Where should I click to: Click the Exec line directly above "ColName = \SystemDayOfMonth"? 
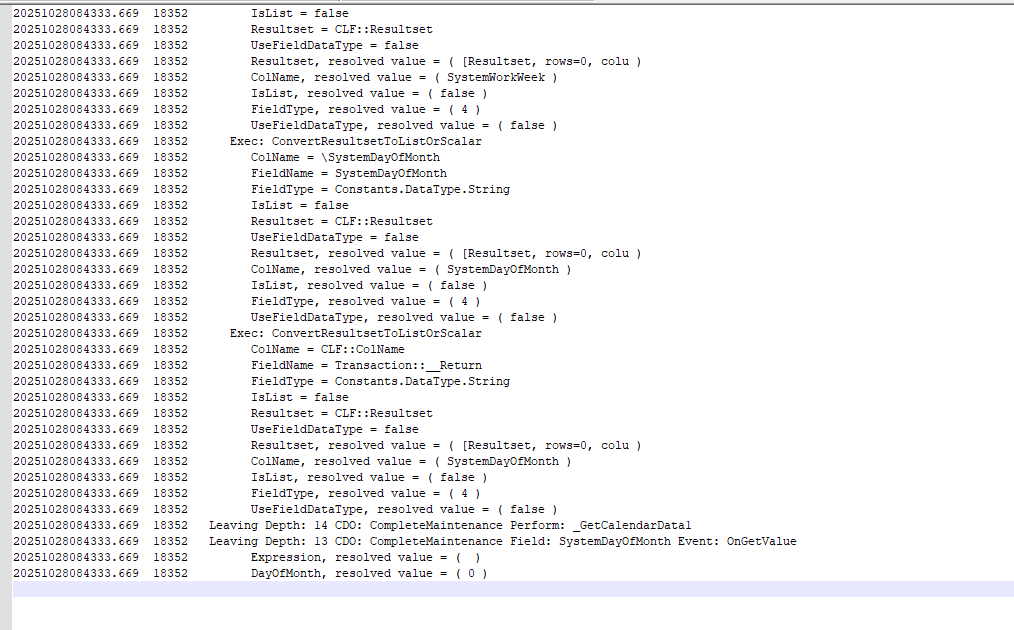click(x=356, y=142)
